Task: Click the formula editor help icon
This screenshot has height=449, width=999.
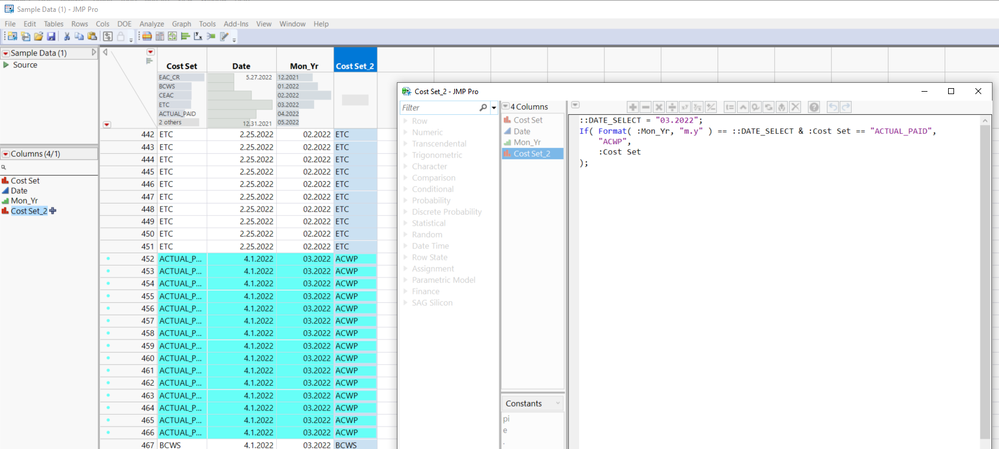Action: [x=814, y=107]
